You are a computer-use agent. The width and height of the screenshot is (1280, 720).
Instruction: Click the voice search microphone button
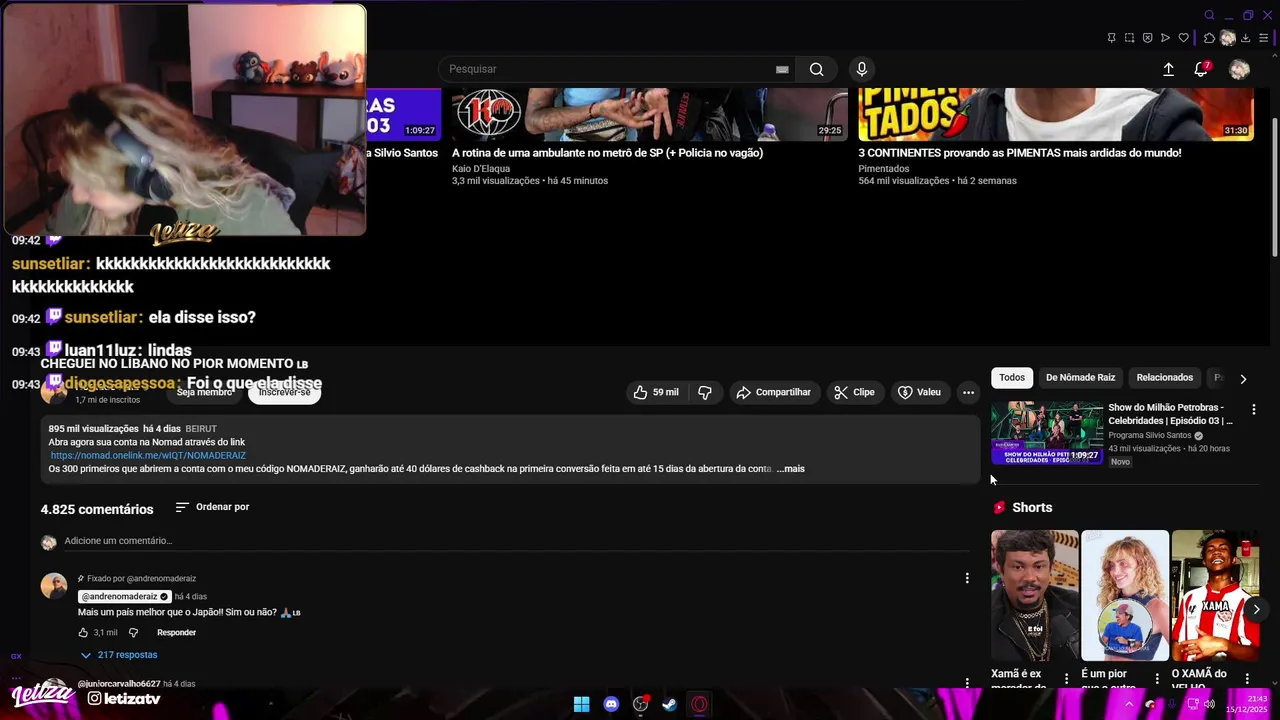tap(862, 69)
